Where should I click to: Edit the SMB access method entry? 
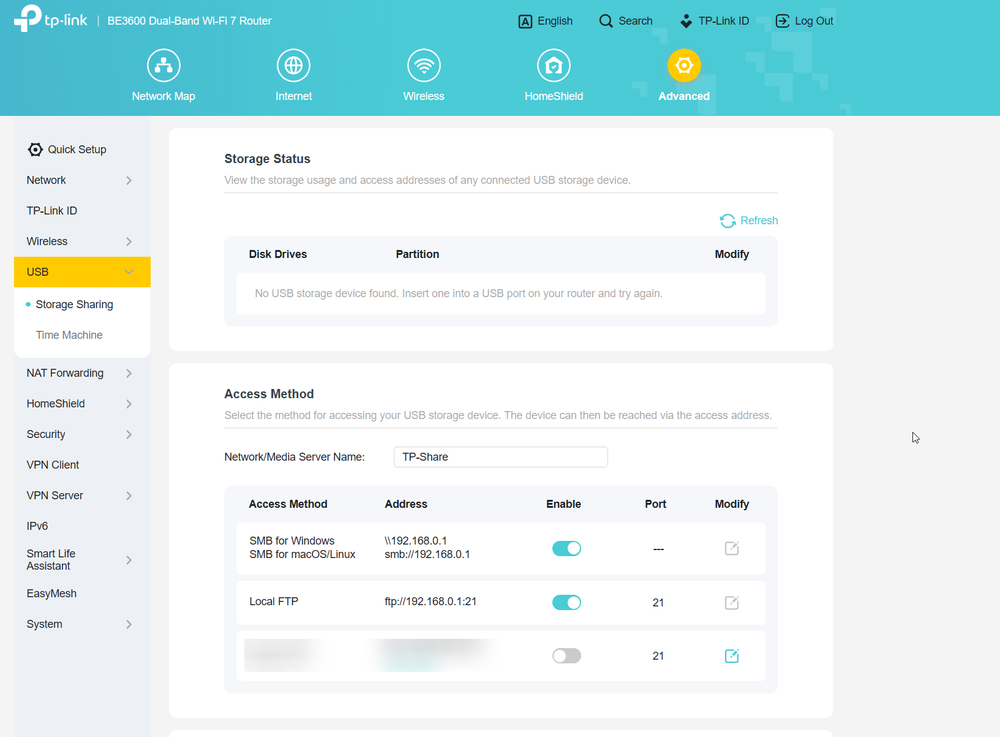732,548
